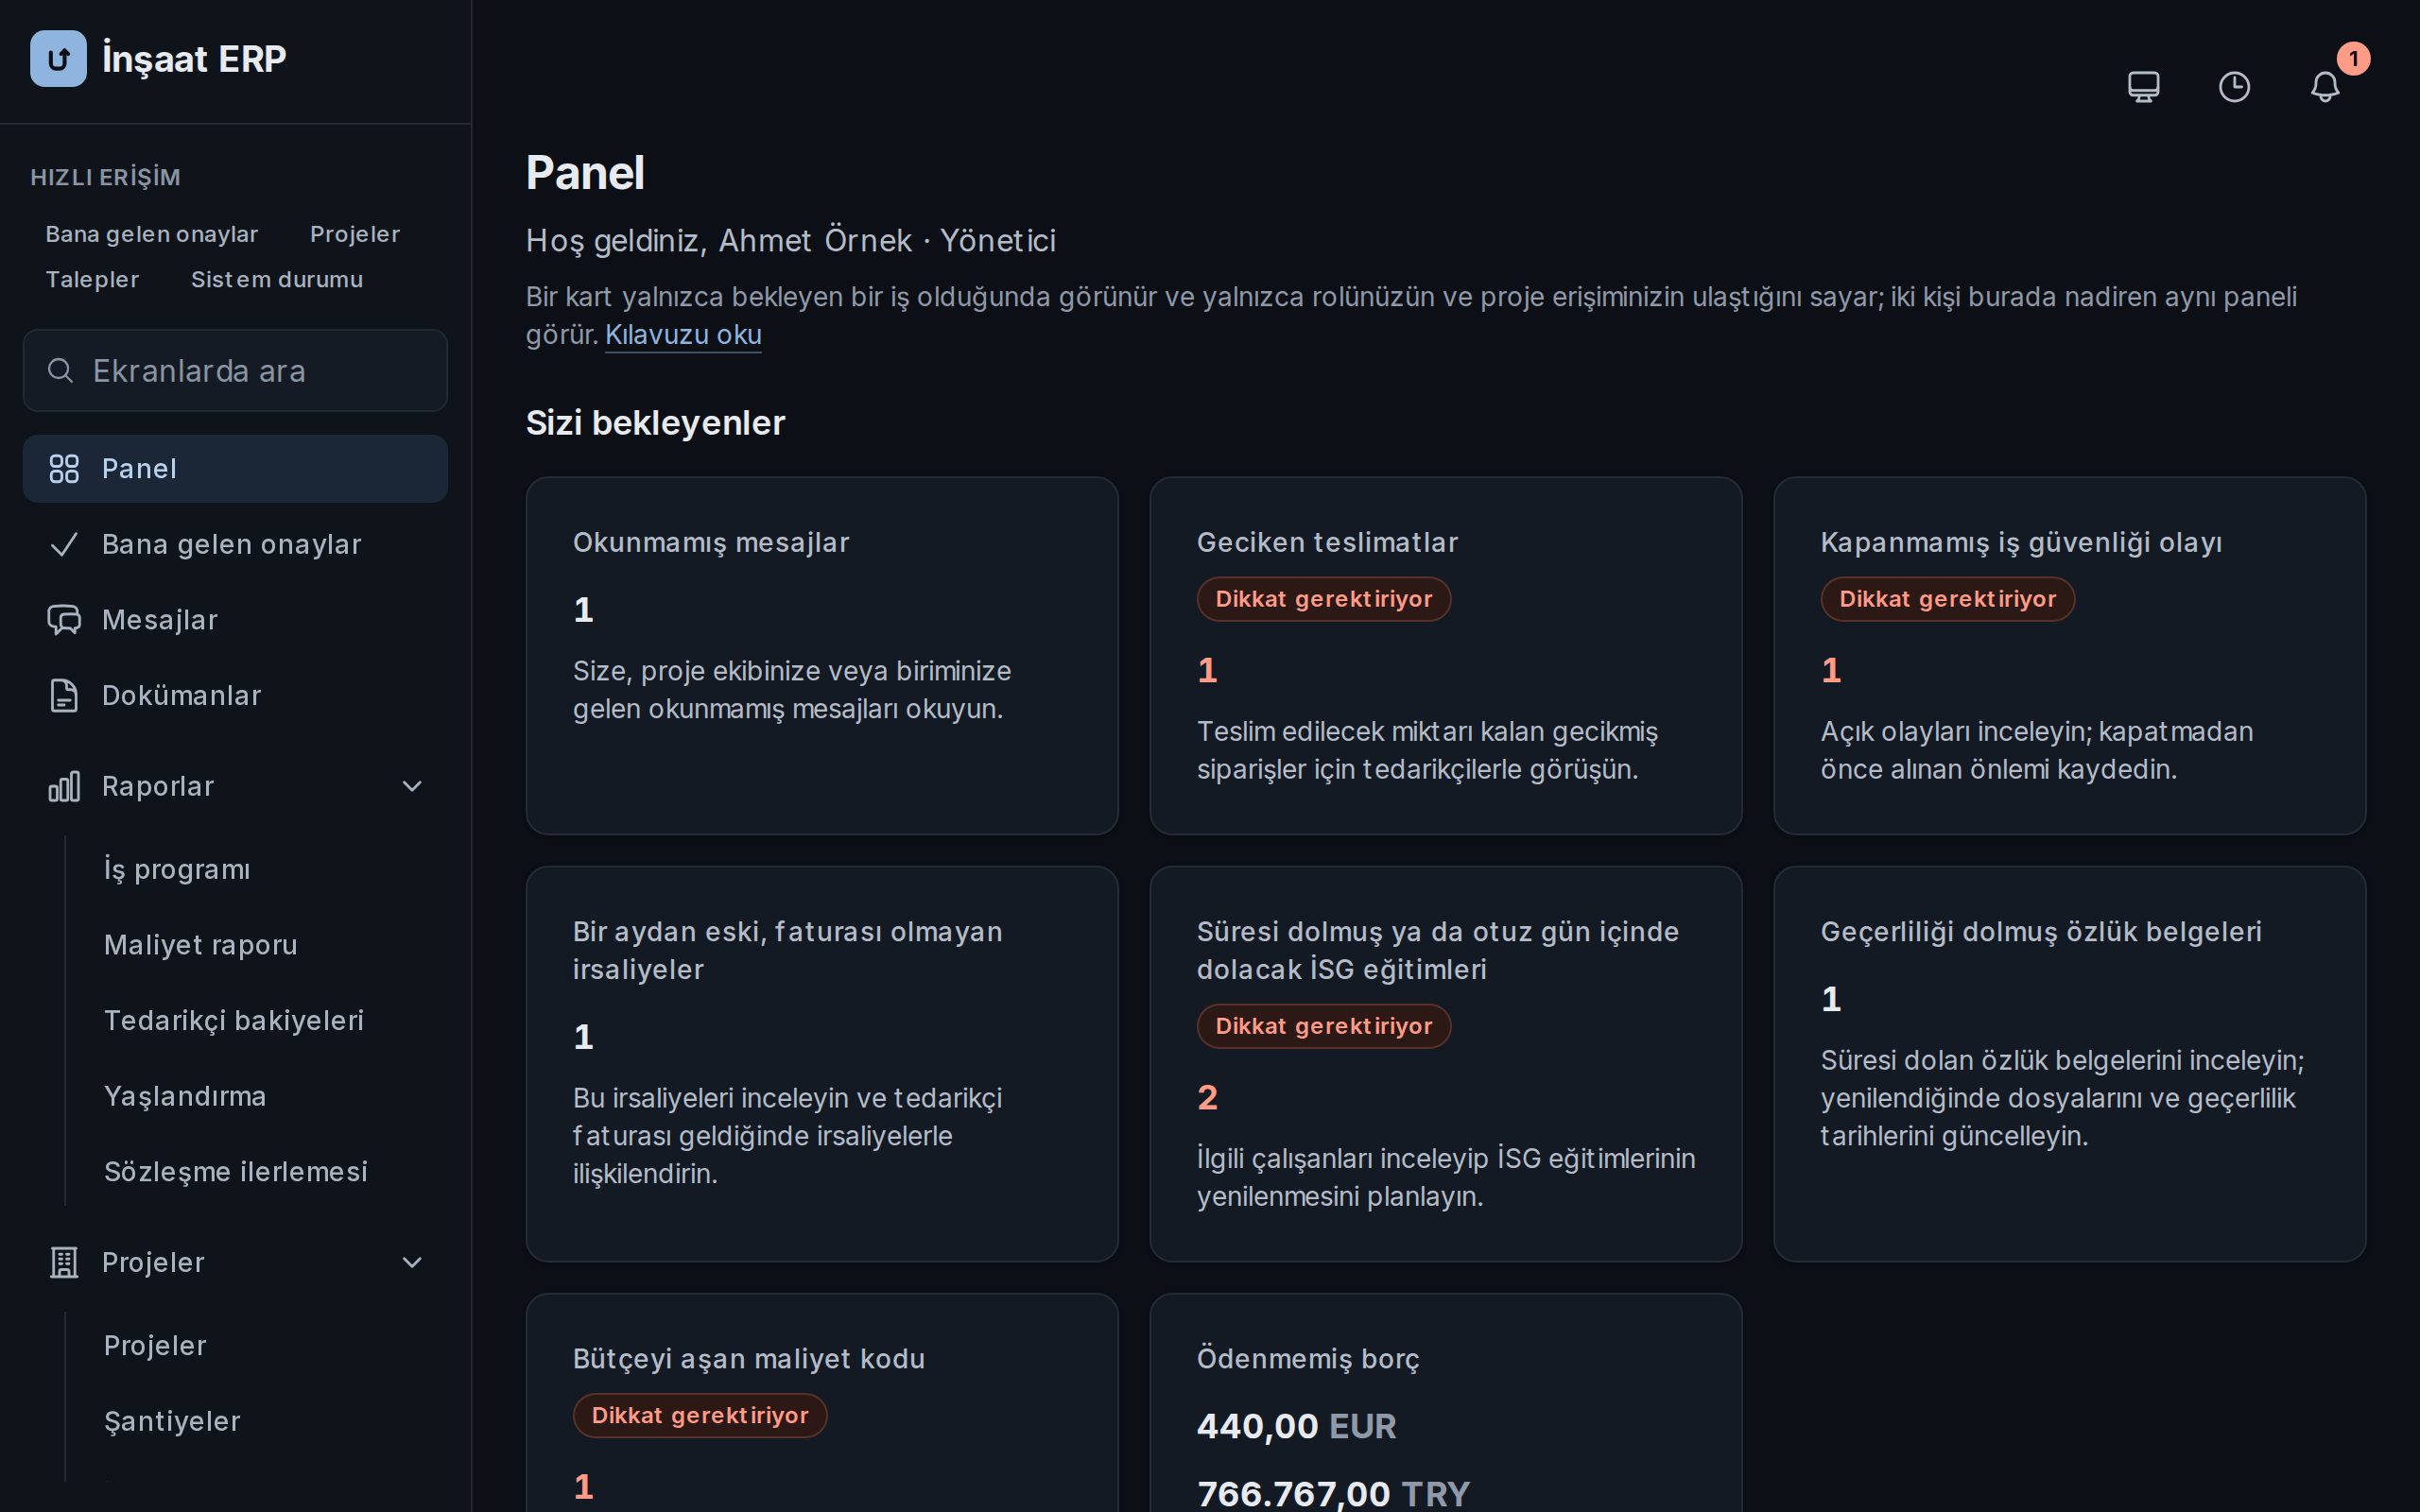Open the Geciken teslimatlar card
Viewport: 2420px width, 1512px height.
click(1446, 655)
